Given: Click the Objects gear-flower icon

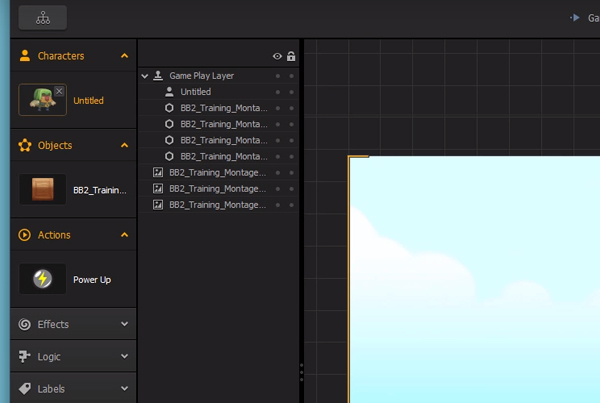Looking at the screenshot, I should 25,145.
